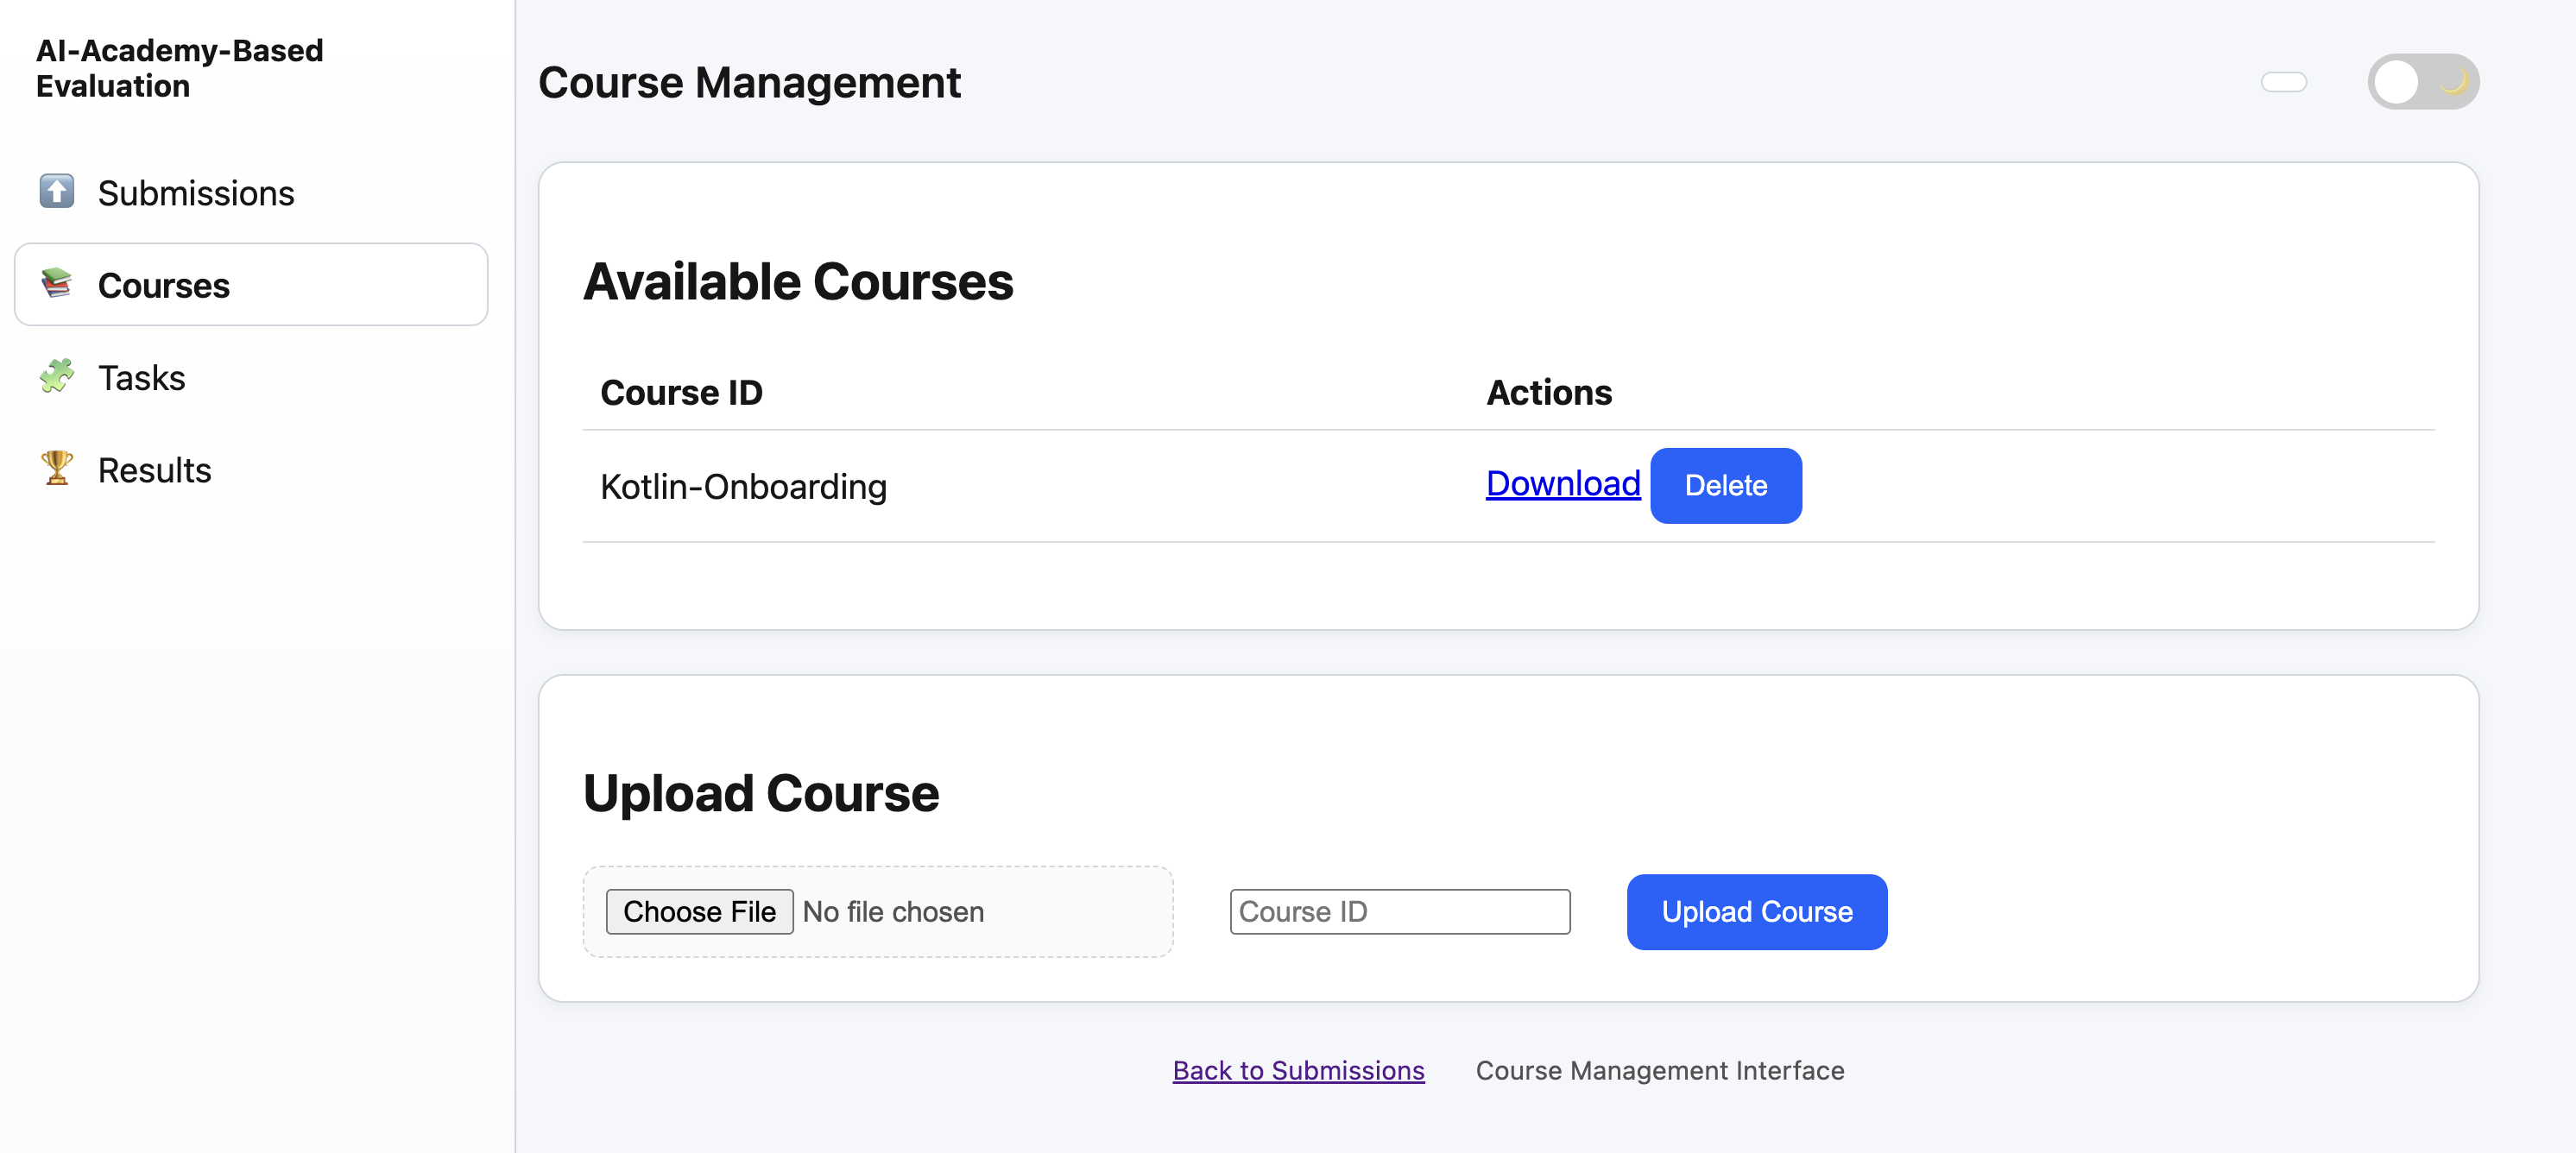Open Results section via sidebar text
Image resolution: width=2576 pixels, height=1153 pixels.
(x=154, y=470)
